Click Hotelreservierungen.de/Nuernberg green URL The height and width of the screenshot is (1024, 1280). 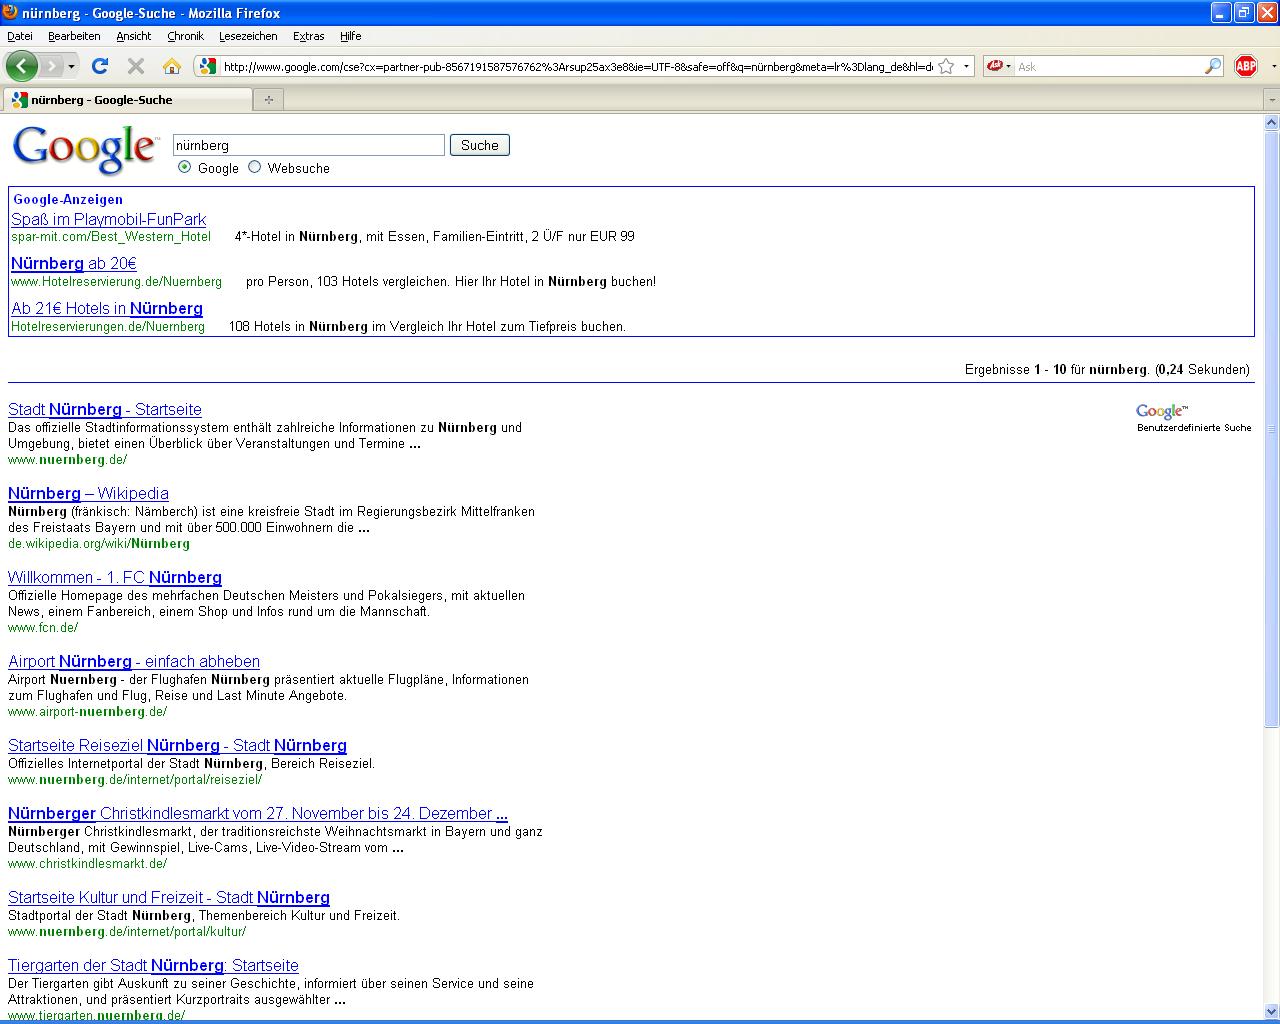[x=108, y=327]
